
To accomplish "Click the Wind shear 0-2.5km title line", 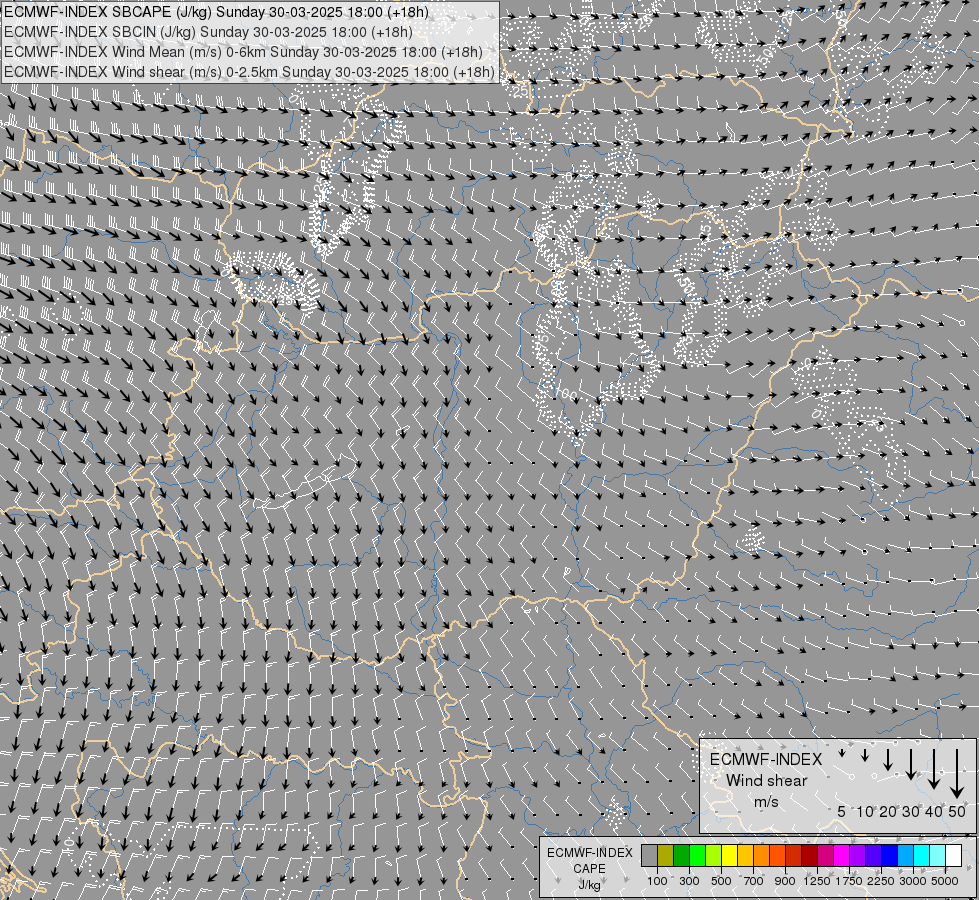I will (x=249, y=72).
